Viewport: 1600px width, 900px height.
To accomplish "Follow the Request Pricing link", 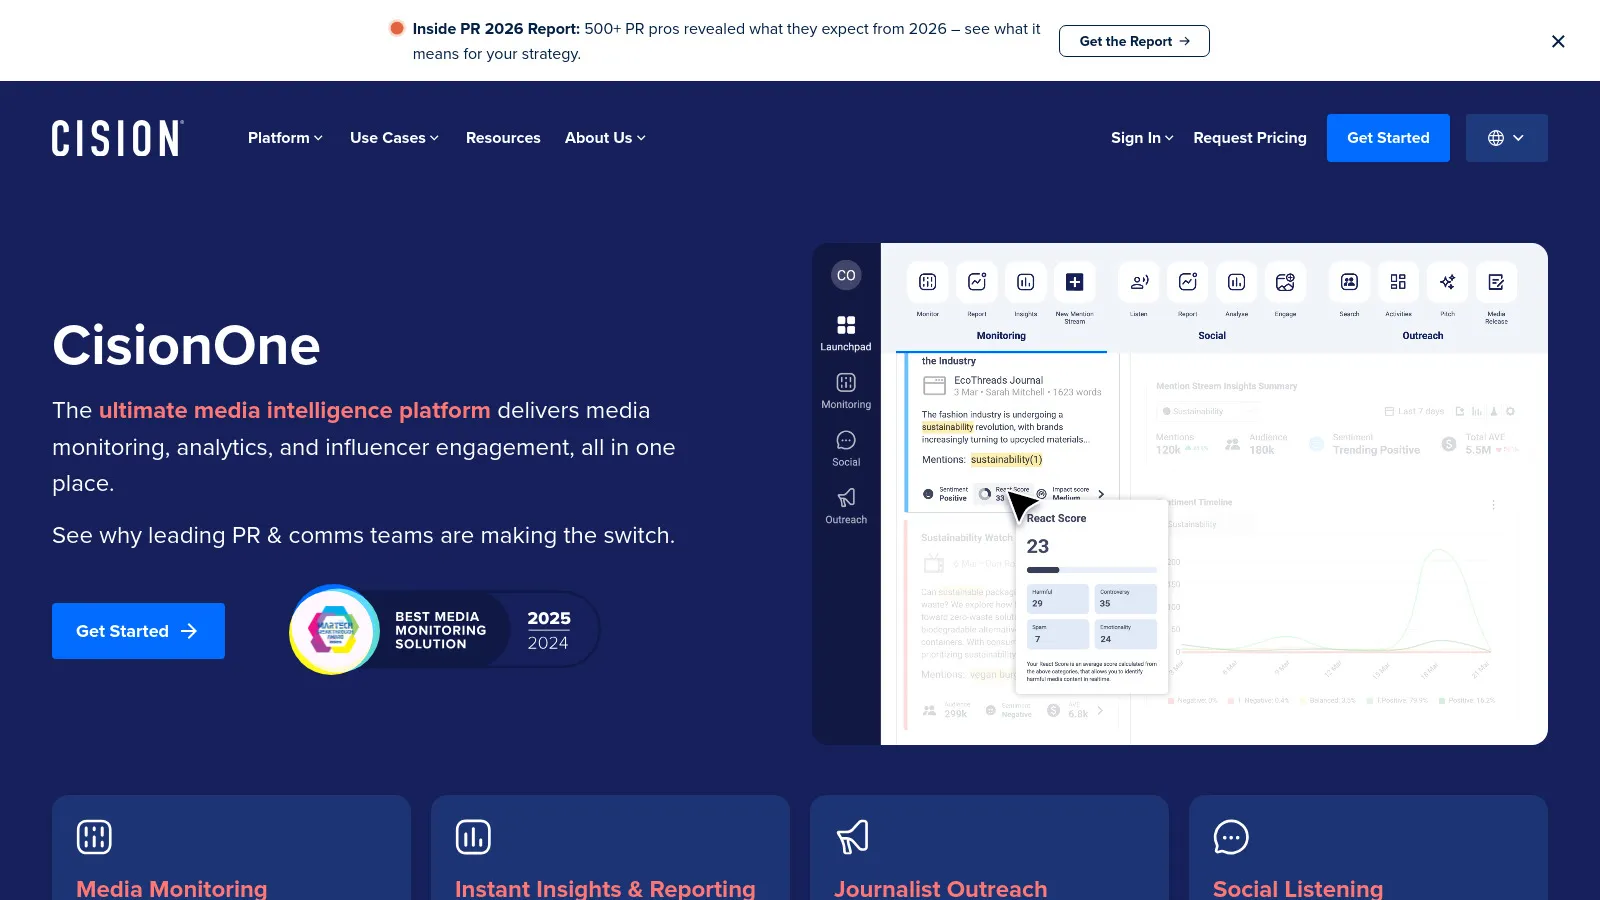I will click(x=1250, y=138).
